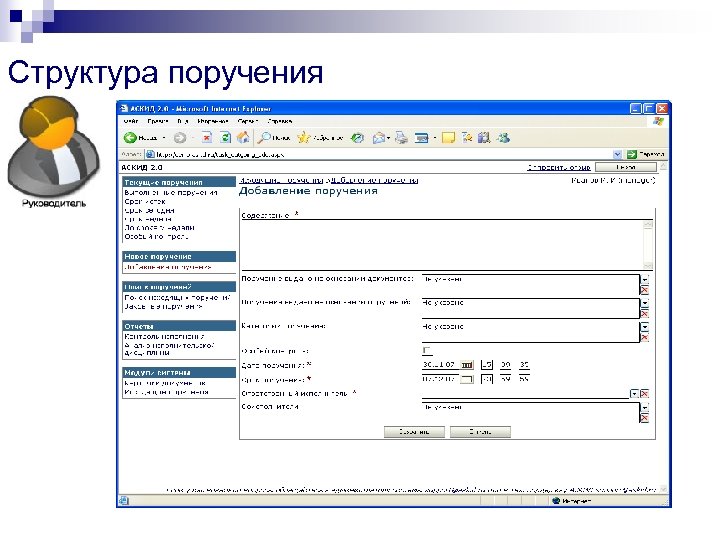Image resolution: width=720 pixels, height=540 pixels.
Task: Open the Сервис menu
Action: 248,121
